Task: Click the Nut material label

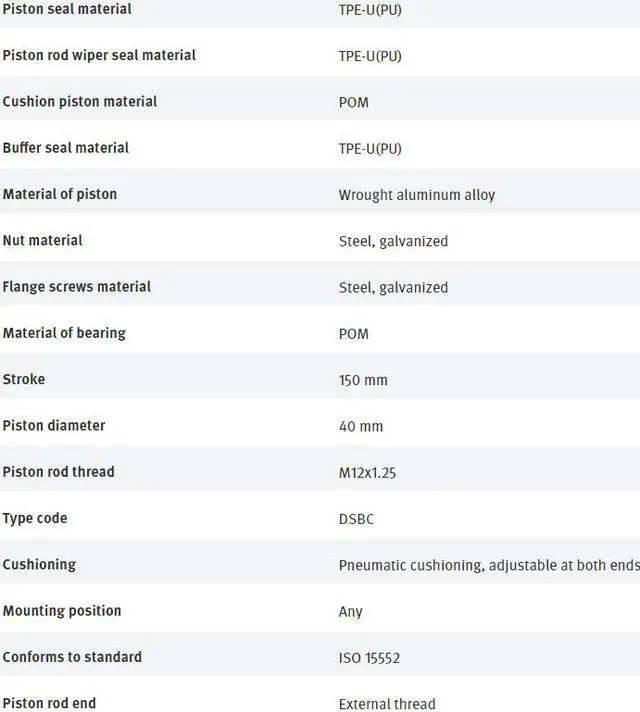Action: click(43, 240)
